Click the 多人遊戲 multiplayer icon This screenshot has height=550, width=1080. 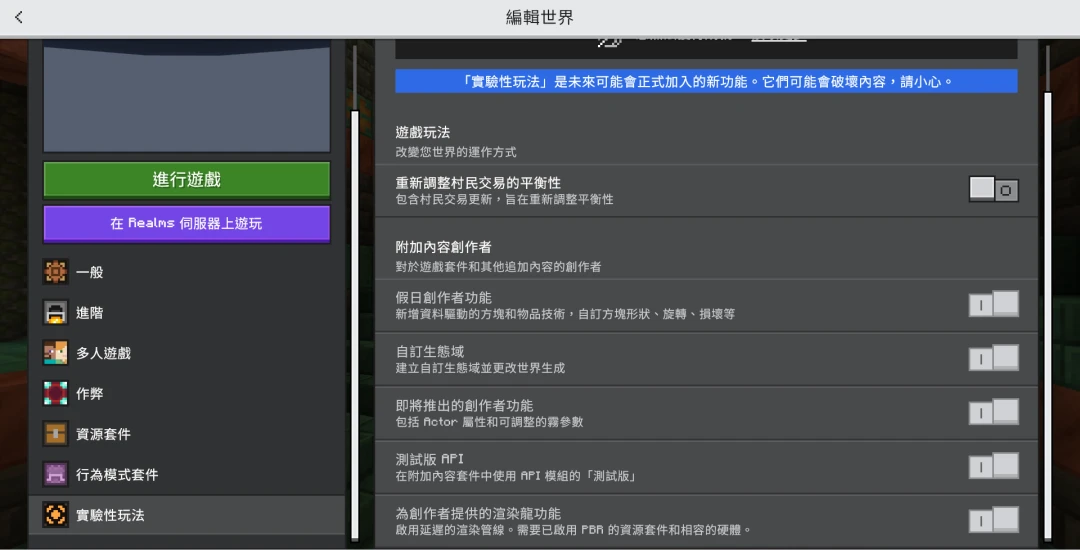(56, 353)
